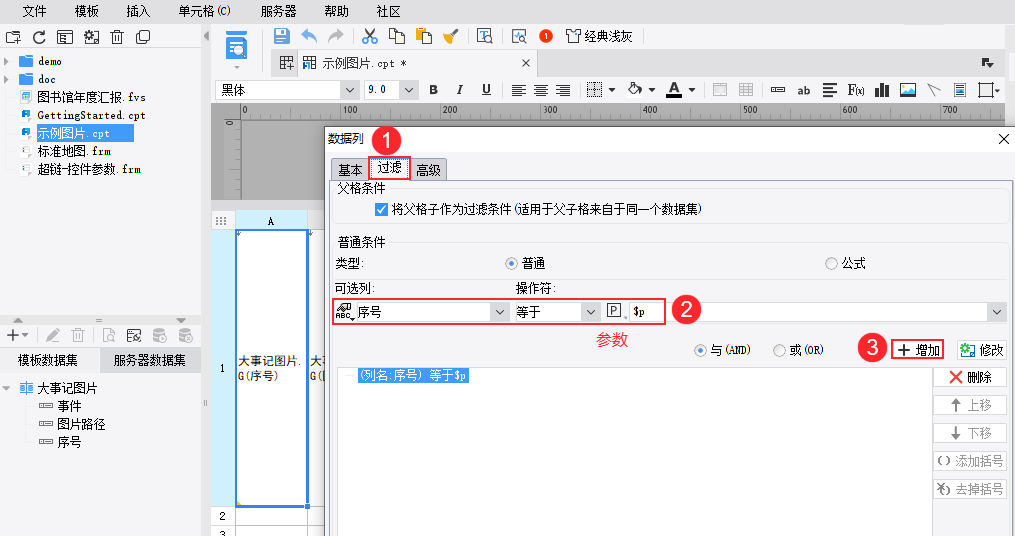Insert slope line into the cell
This screenshot has height=536, width=1015.
(933, 90)
